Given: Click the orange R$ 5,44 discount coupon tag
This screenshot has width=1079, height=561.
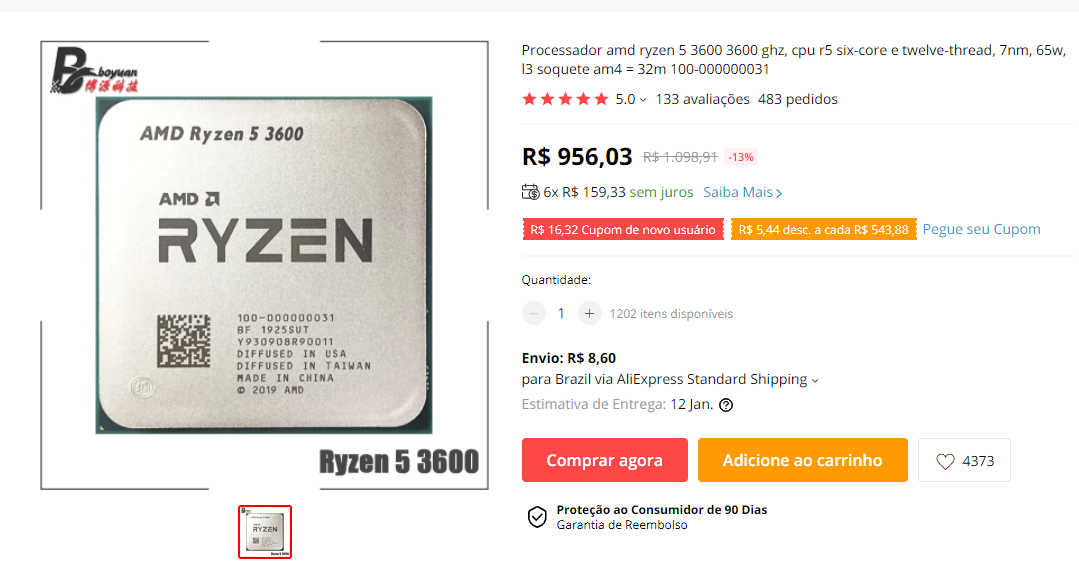Looking at the screenshot, I should (823, 229).
